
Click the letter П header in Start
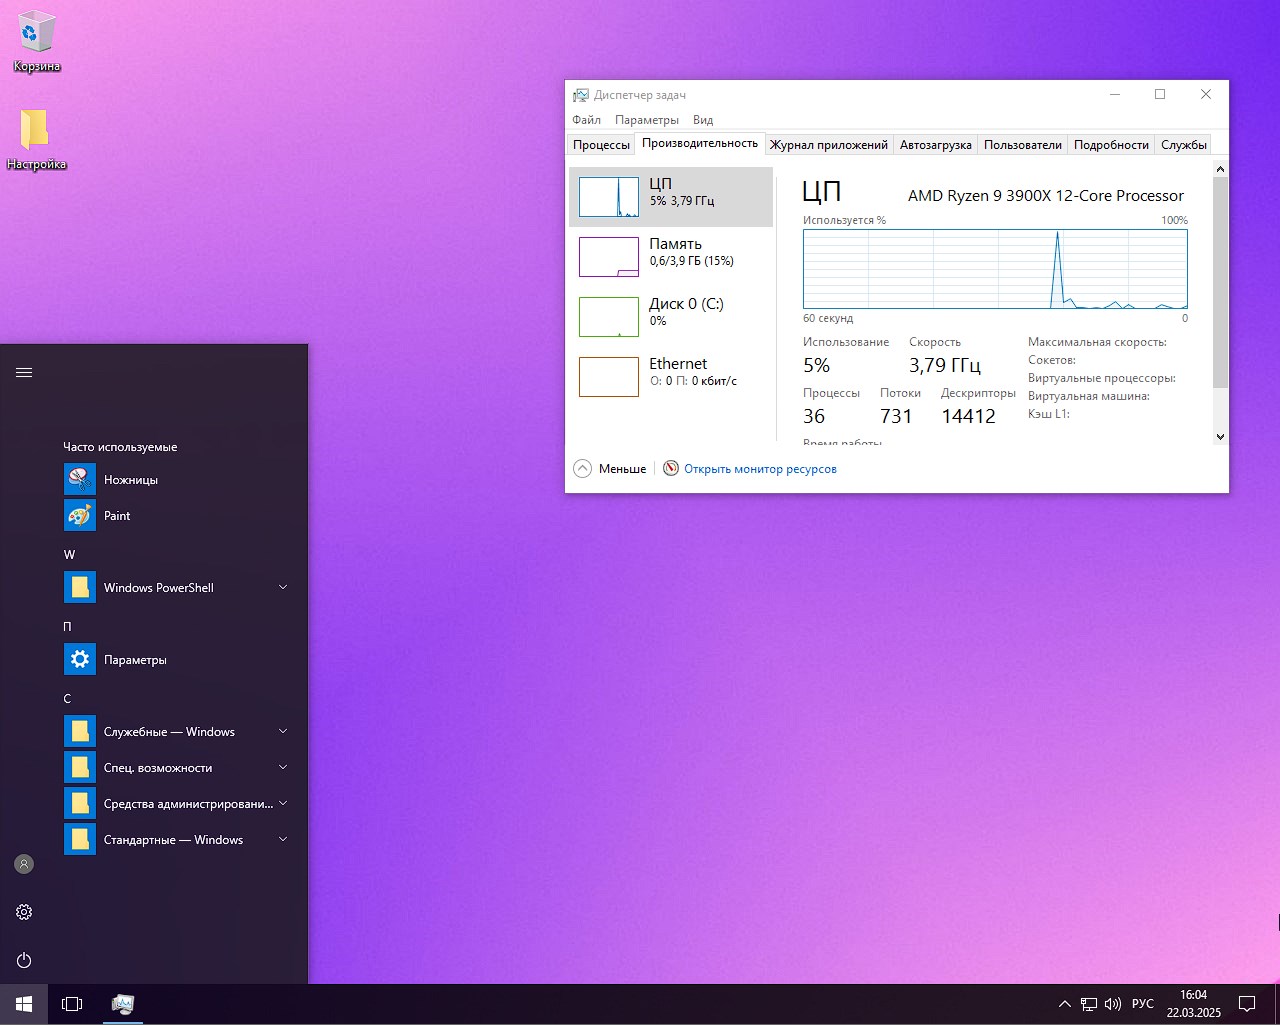(x=67, y=626)
